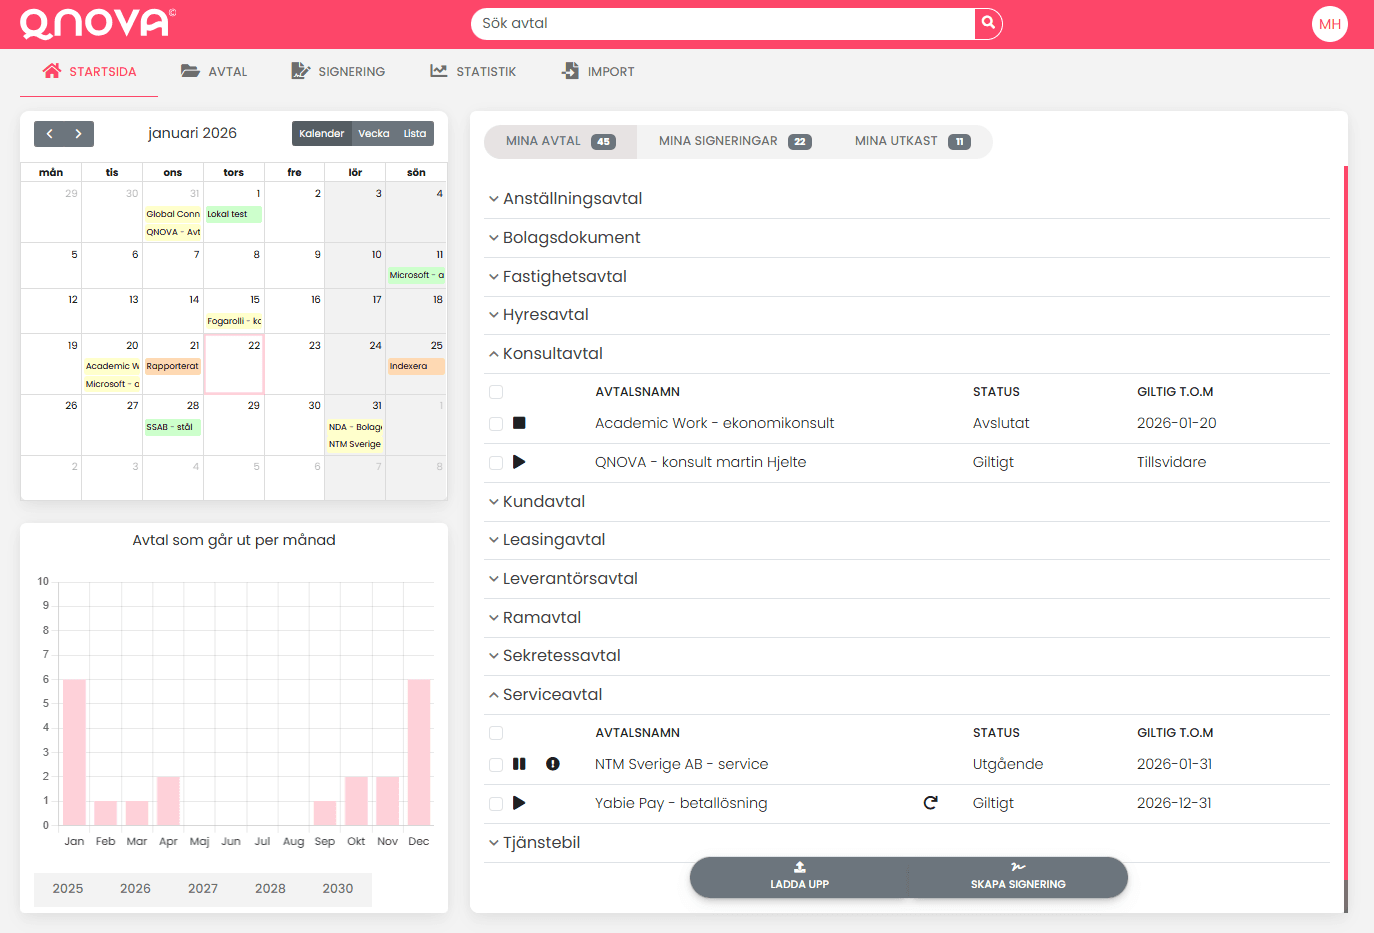Open the Lokal test calendar event
Image resolution: width=1374 pixels, height=933 pixels.
click(x=233, y=214)
